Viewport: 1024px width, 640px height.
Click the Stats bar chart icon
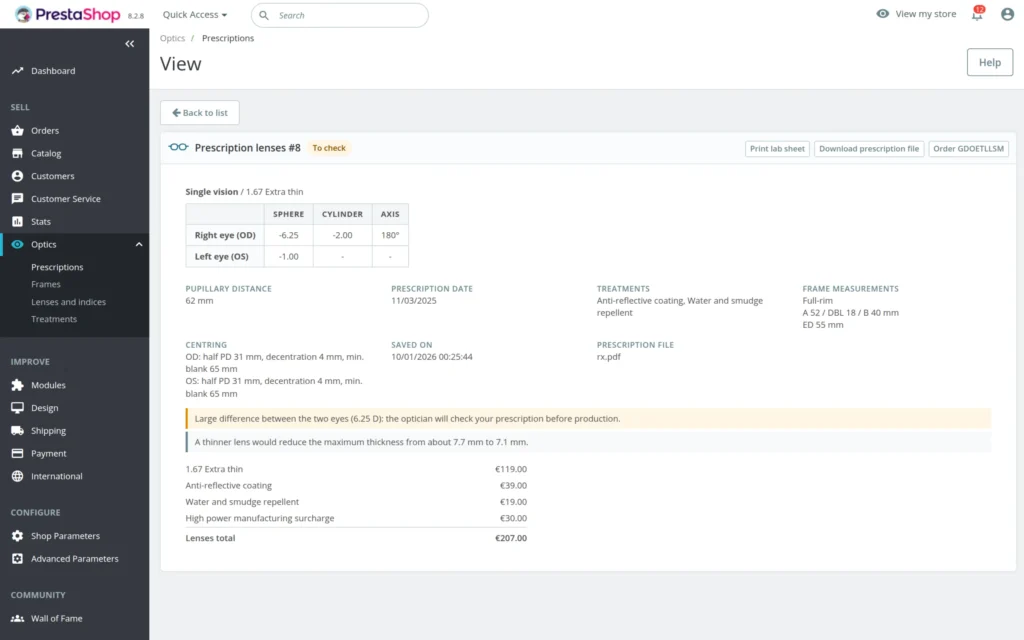(x=18, y=221)
